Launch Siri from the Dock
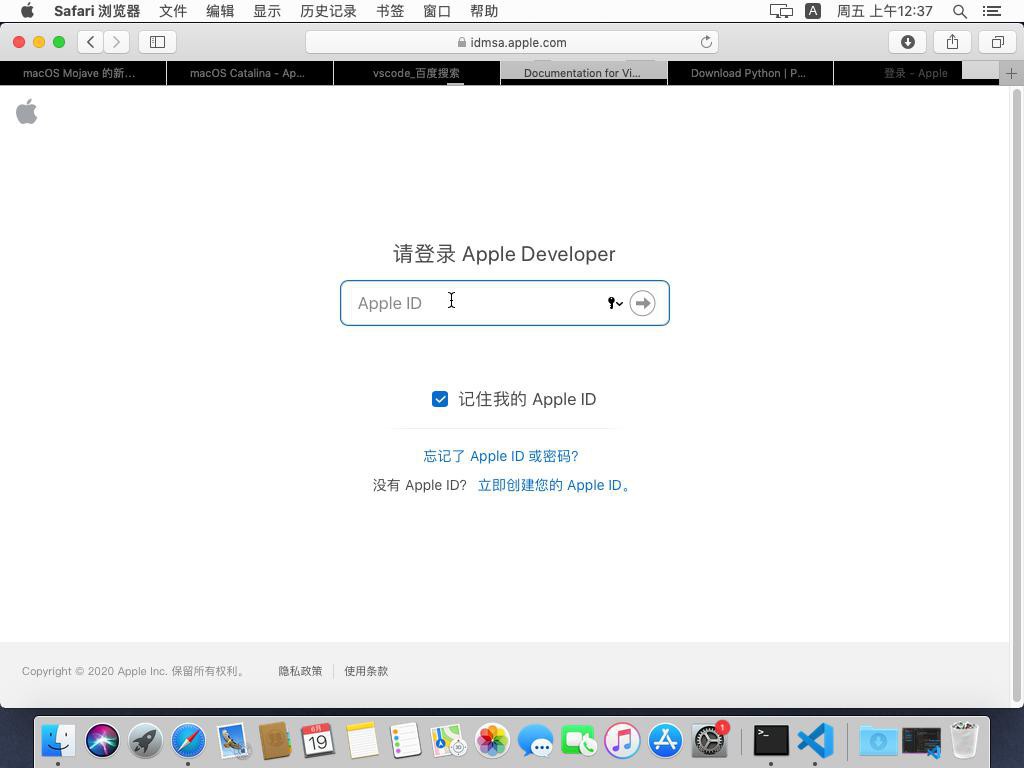This screenshot has width=1024, height=768. point(102,741)
